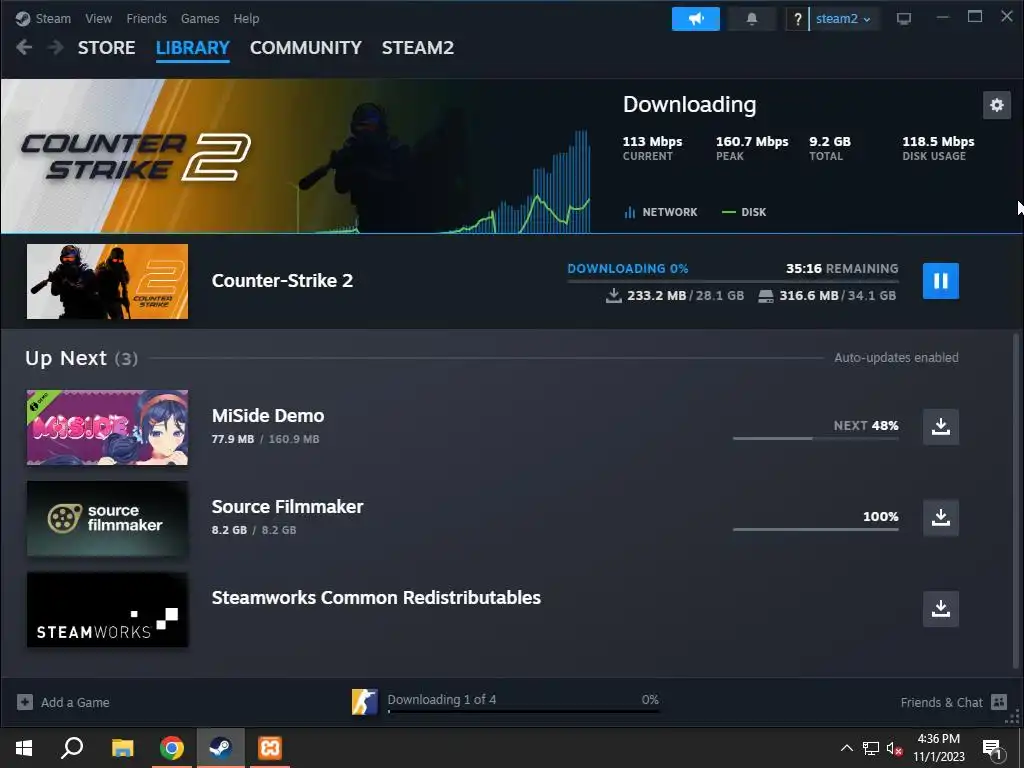Open Google Chrome from taskbar

(172, 748)
